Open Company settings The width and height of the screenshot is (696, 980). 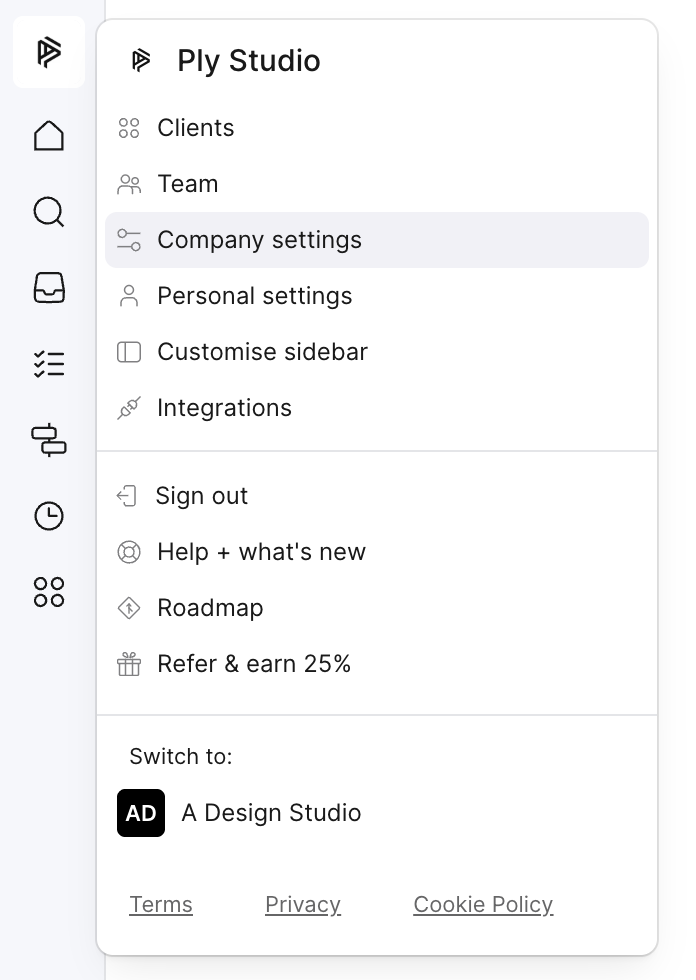coord(377,240)
